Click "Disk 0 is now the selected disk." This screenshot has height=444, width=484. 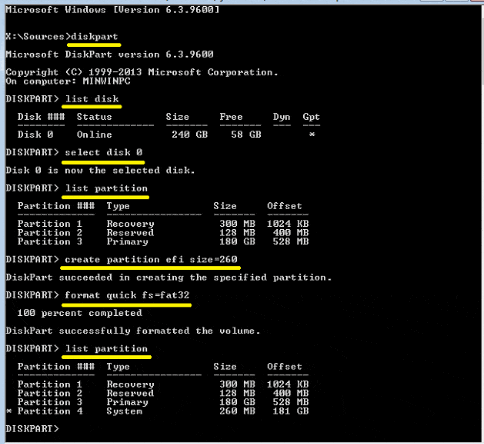click(x=100, y=171)
